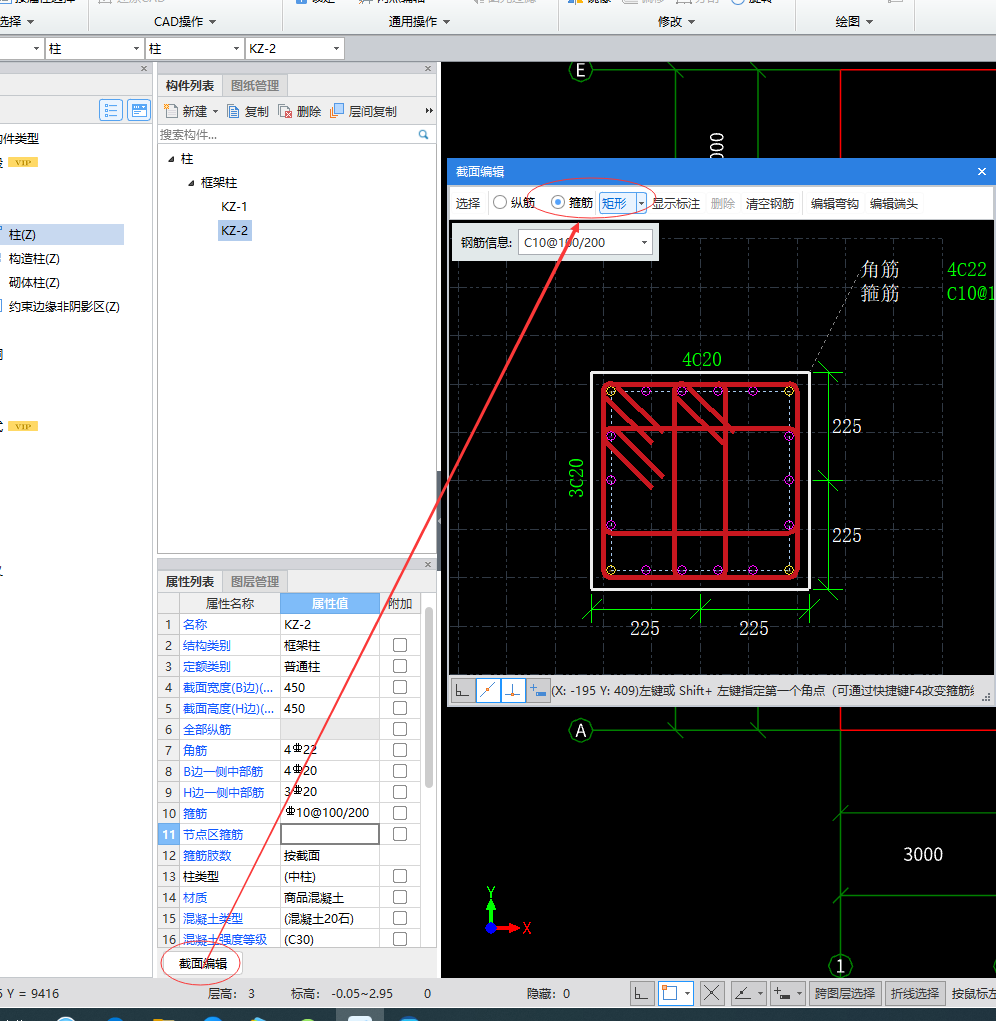Click 编辑端头 in section editor toolbar
This screenshot has height=1021, width=996.
894,203
